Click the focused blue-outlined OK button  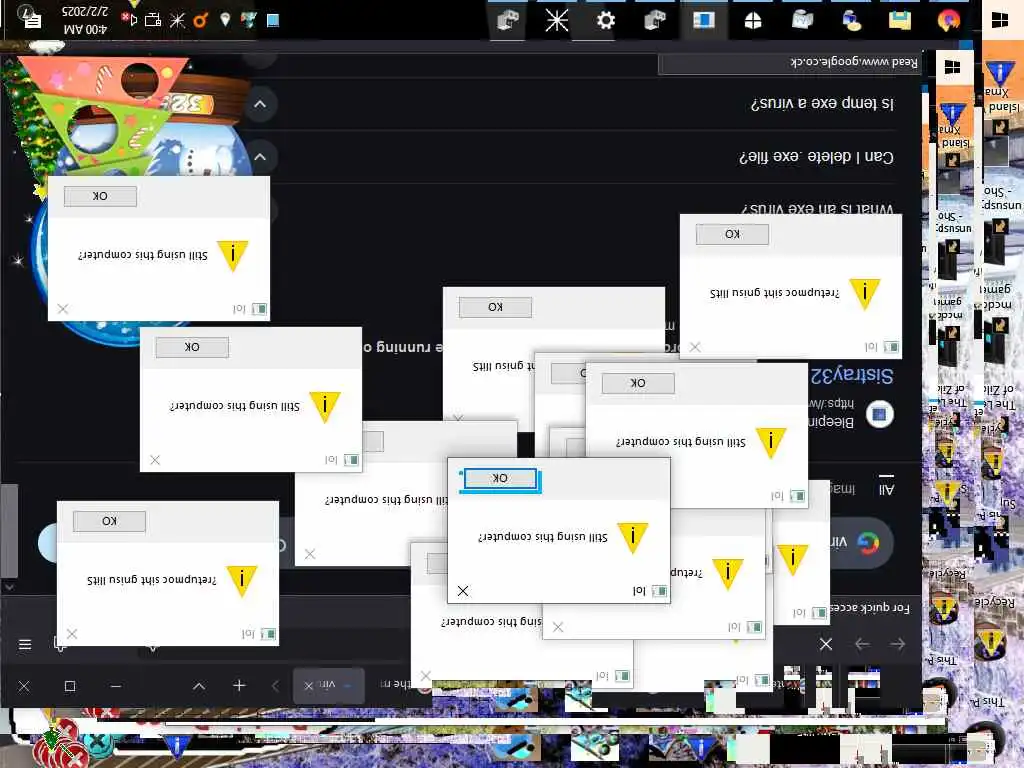(500, 479)
